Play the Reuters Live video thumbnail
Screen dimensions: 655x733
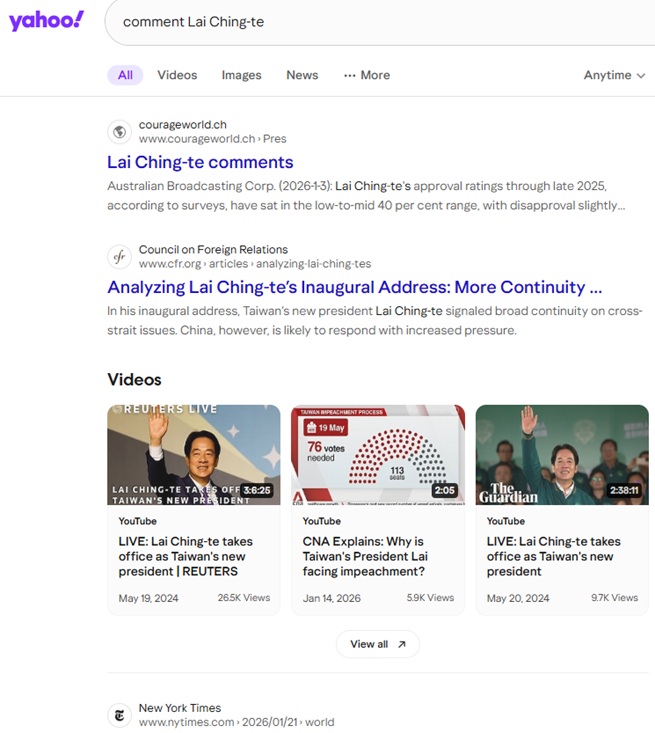pos(194,454)
